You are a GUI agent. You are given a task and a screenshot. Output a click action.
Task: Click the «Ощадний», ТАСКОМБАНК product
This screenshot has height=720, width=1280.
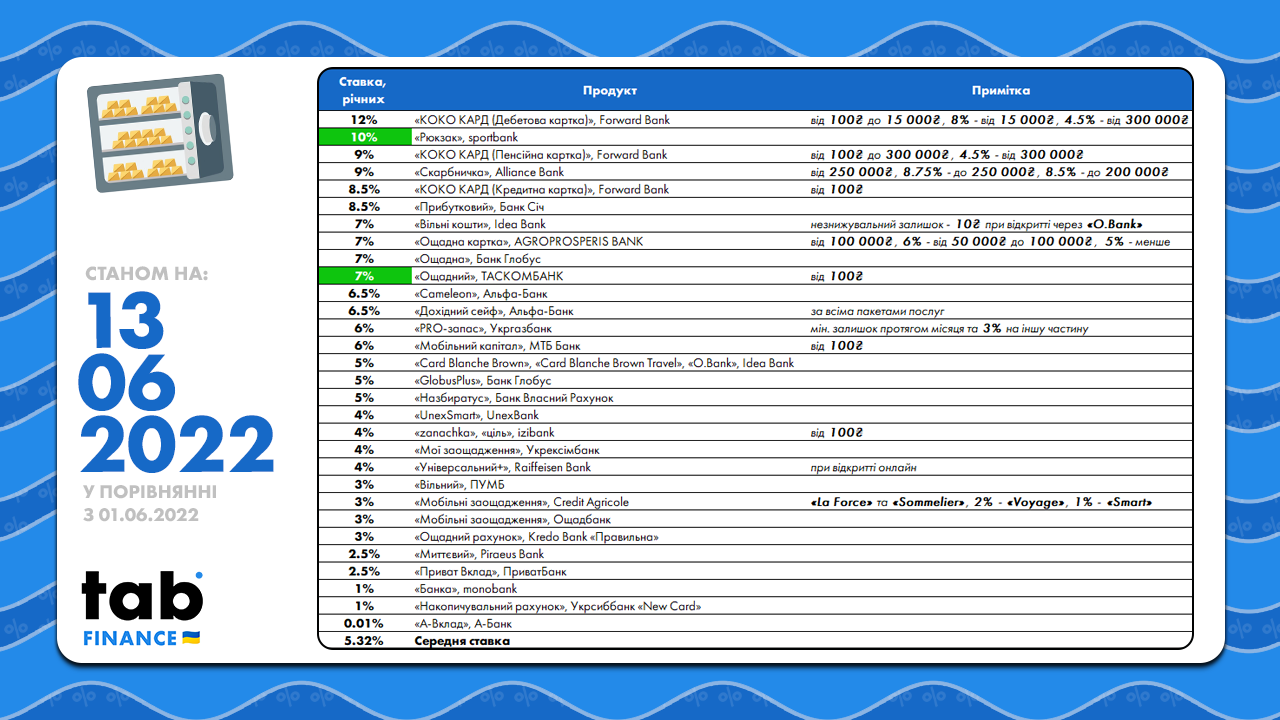[487, 276]
